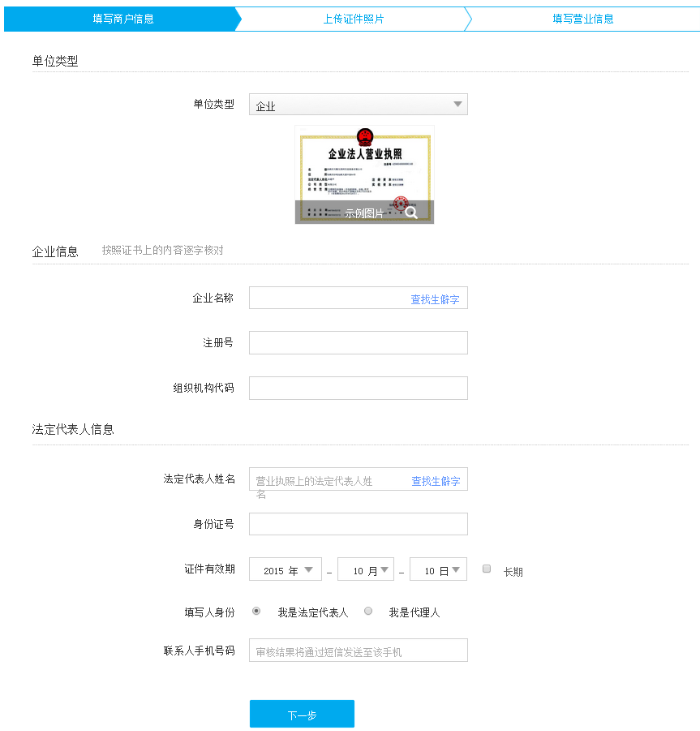Click the 法定代表人信息 section heading
The width and height of the screenshot is (700, 731).
[x=73, y=429]
